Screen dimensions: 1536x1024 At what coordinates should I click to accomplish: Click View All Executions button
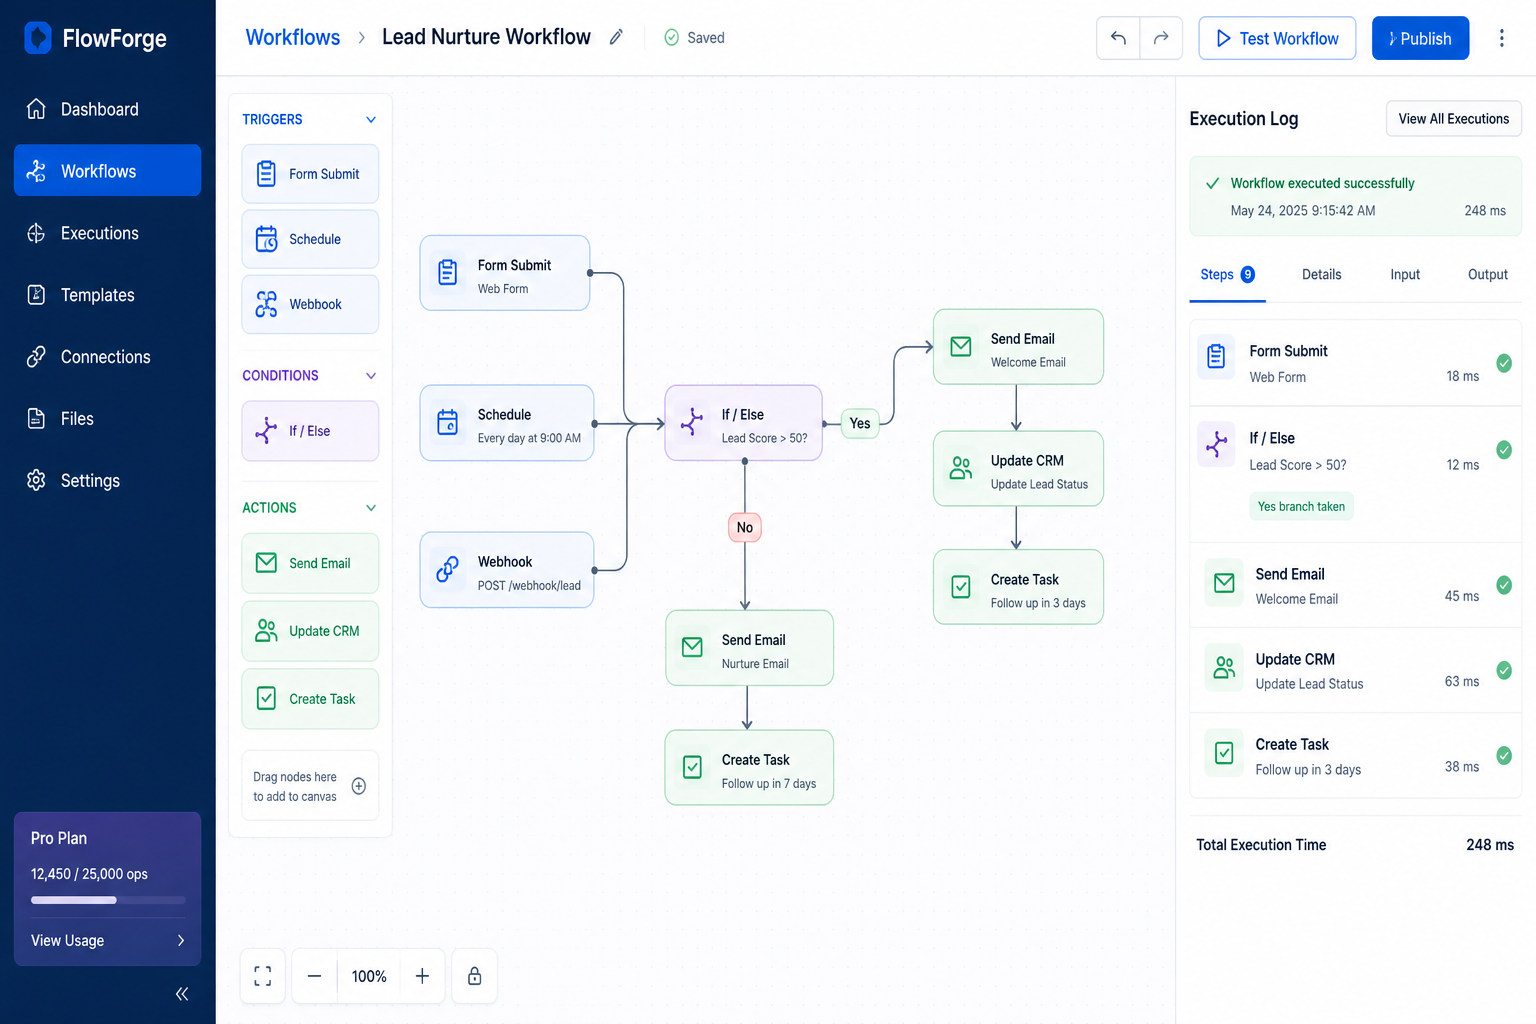coord(1453,119)
